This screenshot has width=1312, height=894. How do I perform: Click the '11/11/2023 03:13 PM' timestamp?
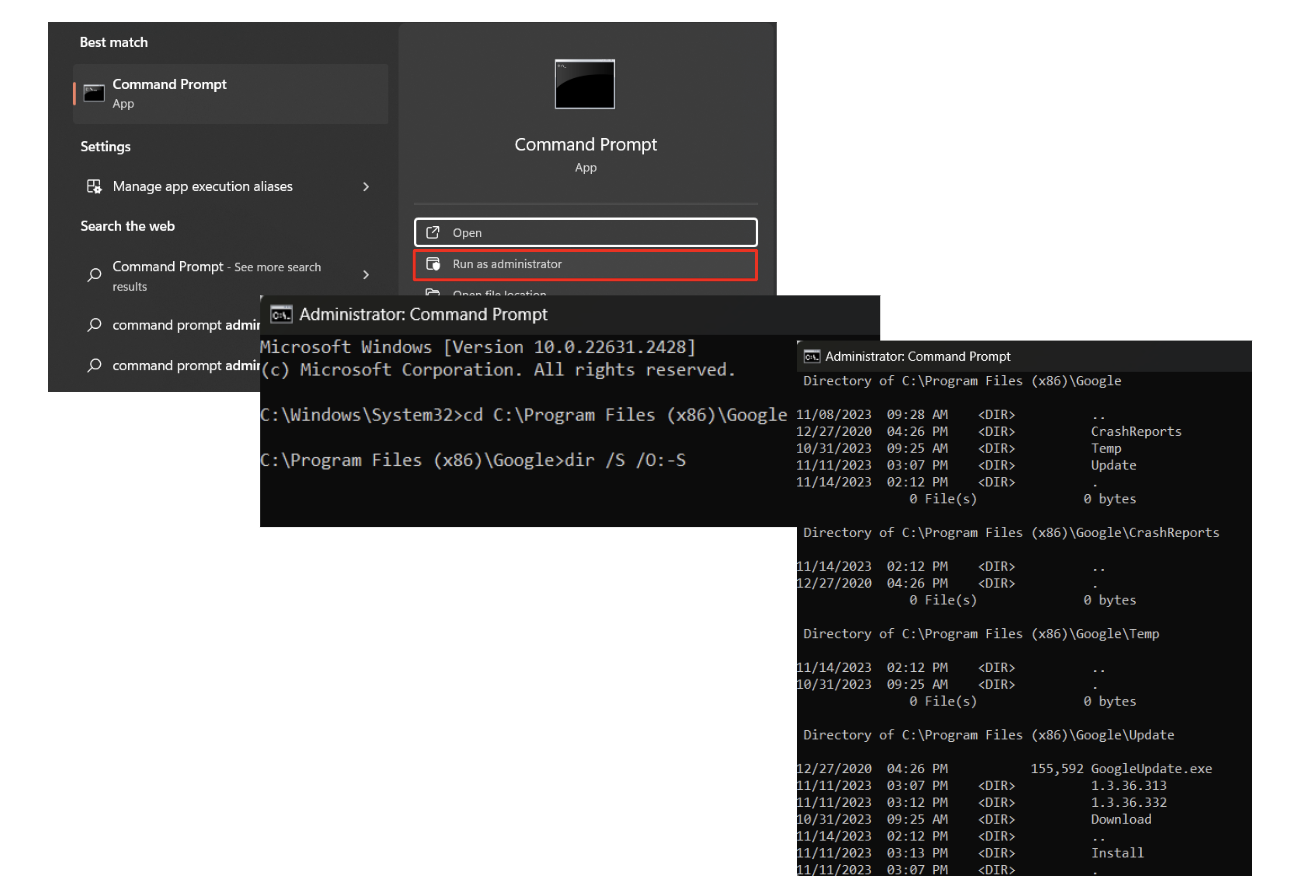point(872,853)
